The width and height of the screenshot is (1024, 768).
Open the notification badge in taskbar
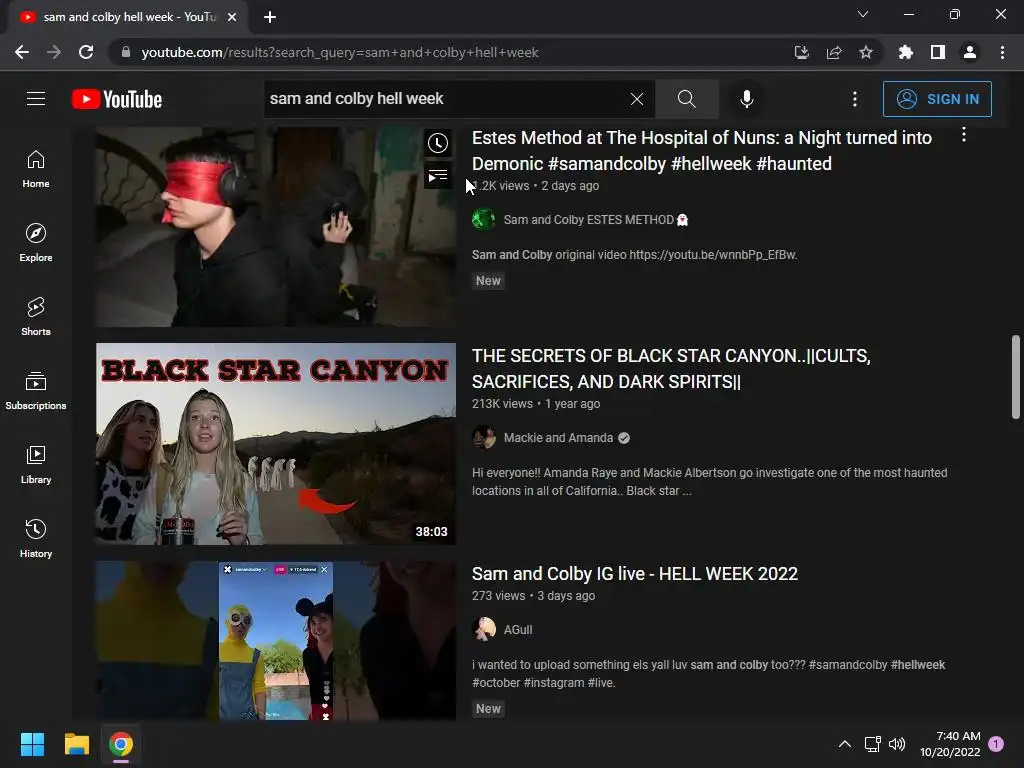pyautogui.click(x=996, y=744)
